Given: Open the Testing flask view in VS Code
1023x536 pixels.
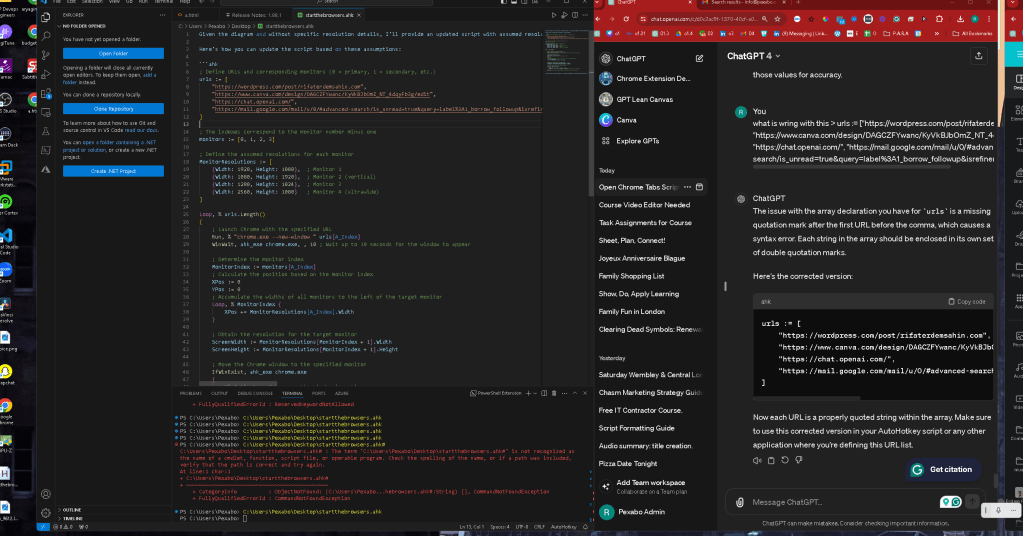Looking at the screenshot, I should [46, 131].
